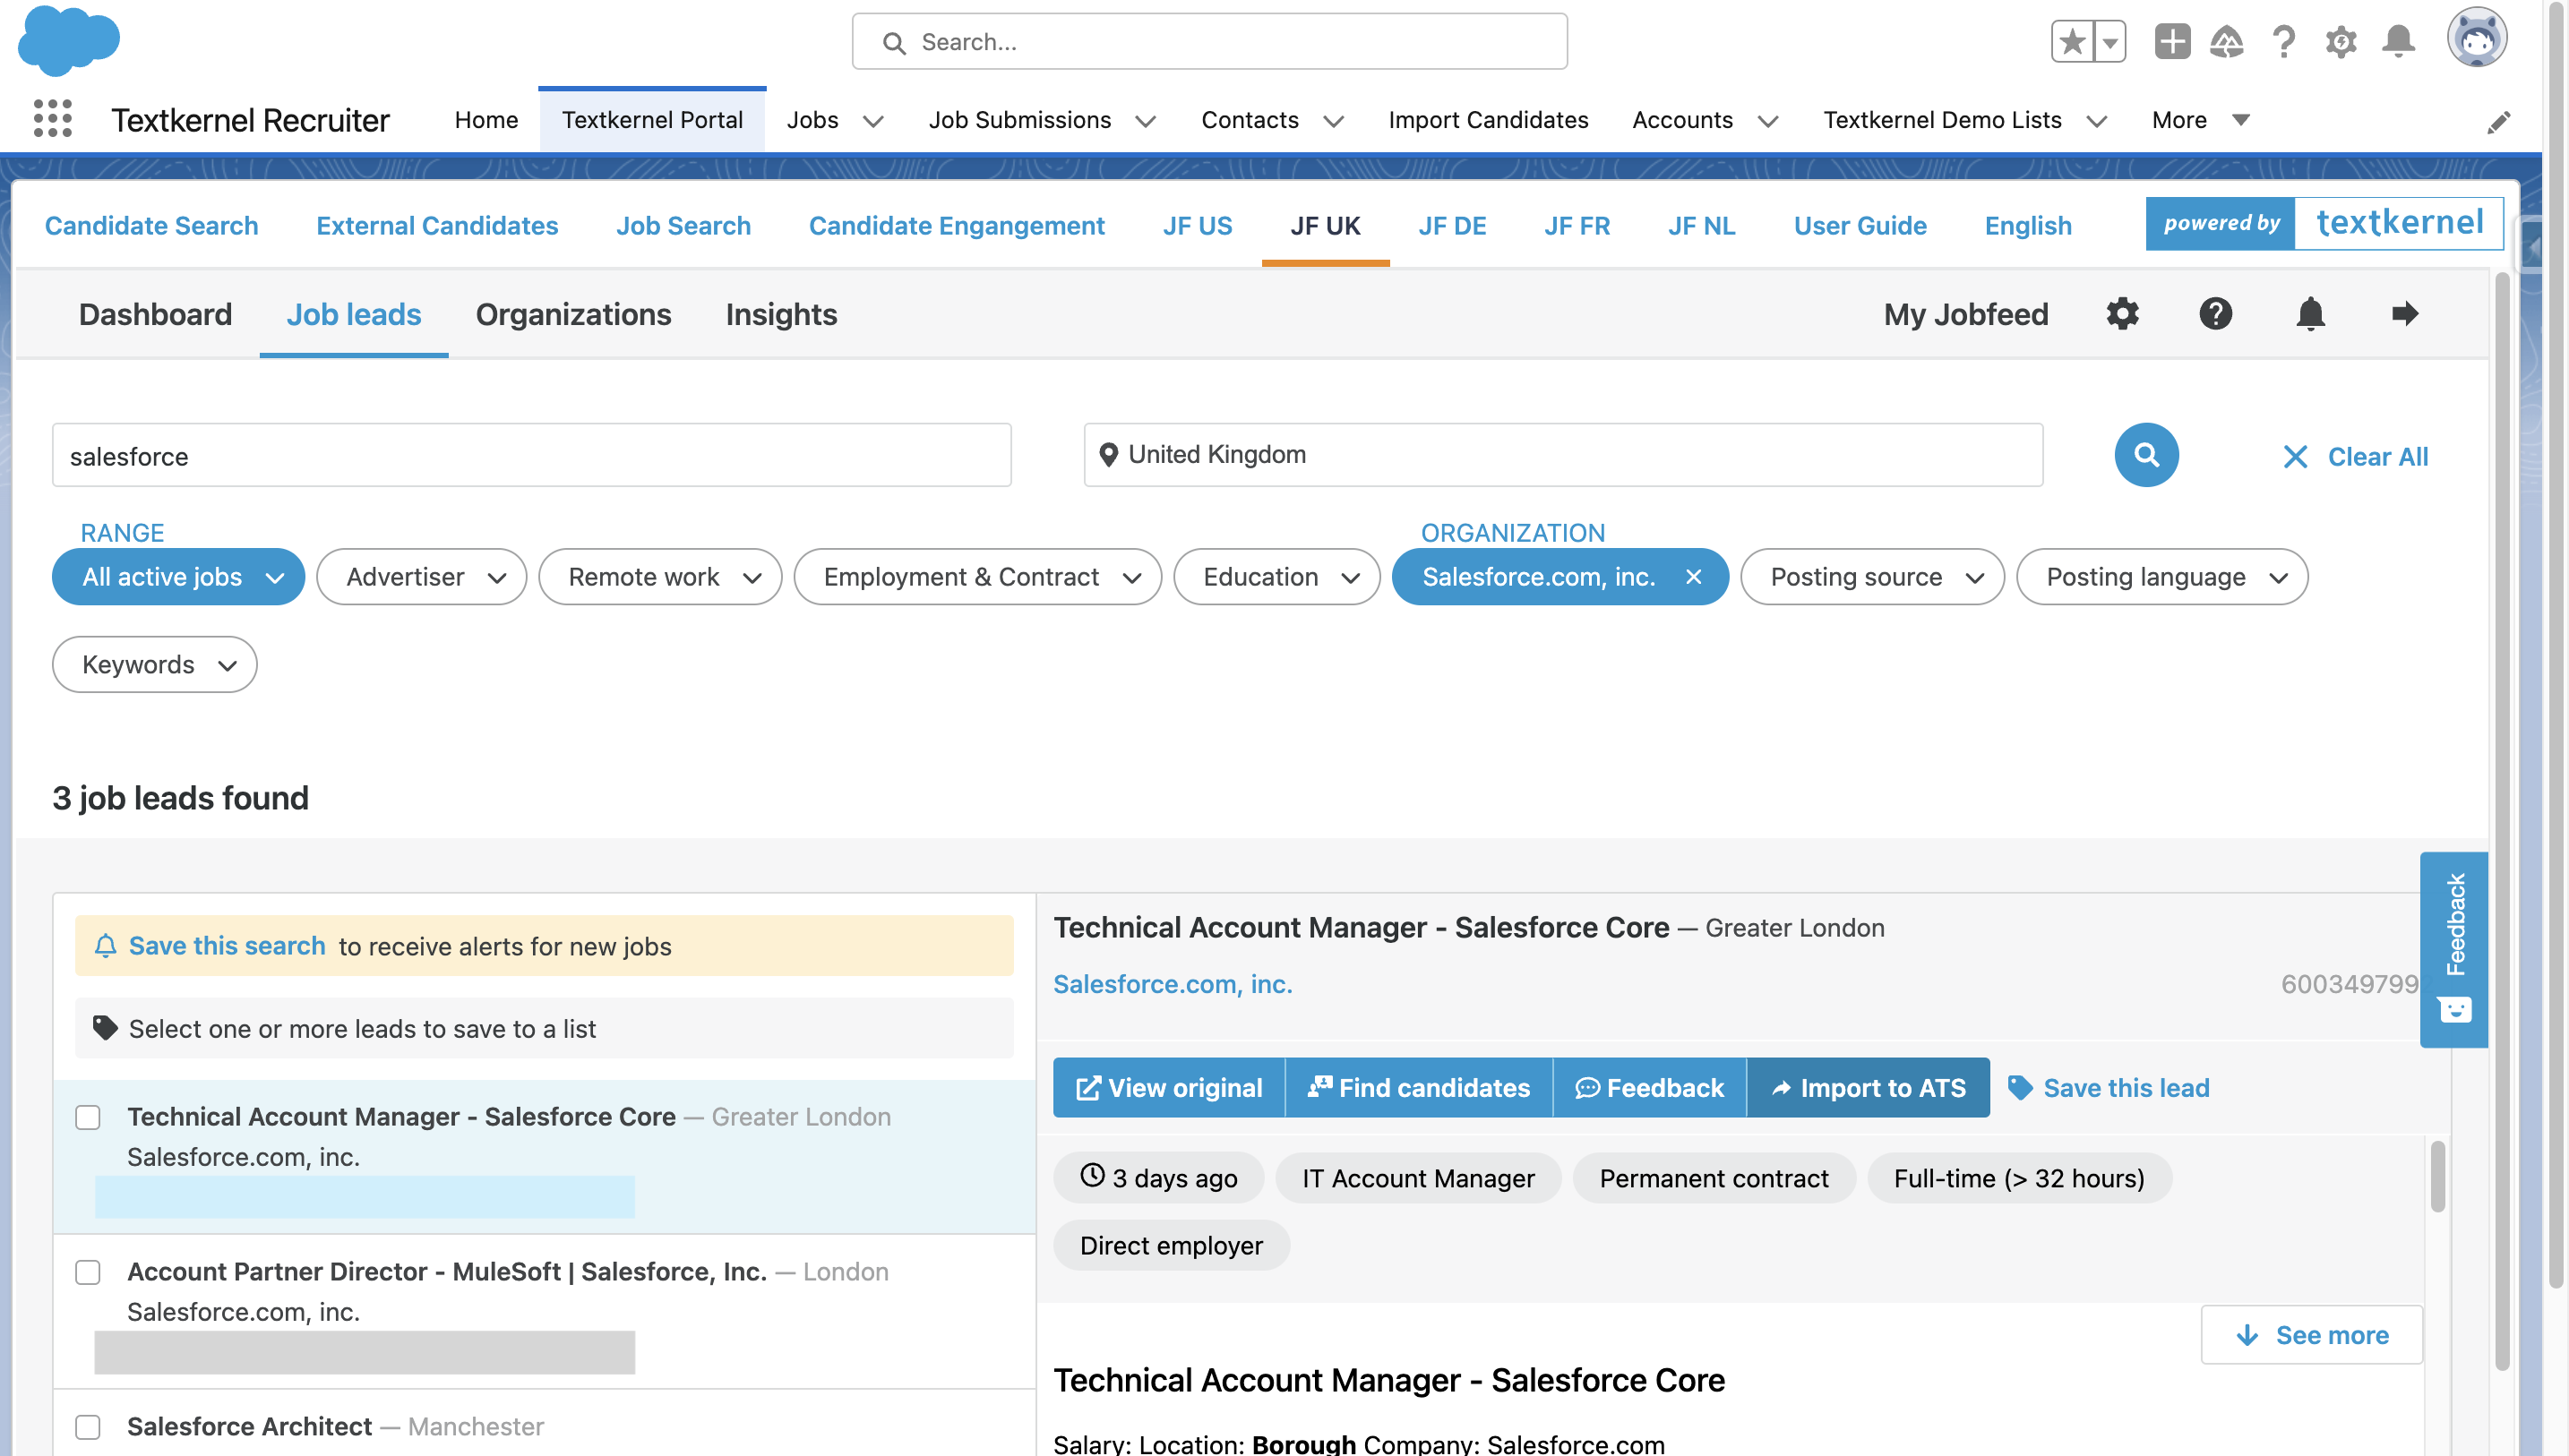Expand the Posting language filter
The height and width of the screenshot is (1456, 2569).
click(2162, 577)
